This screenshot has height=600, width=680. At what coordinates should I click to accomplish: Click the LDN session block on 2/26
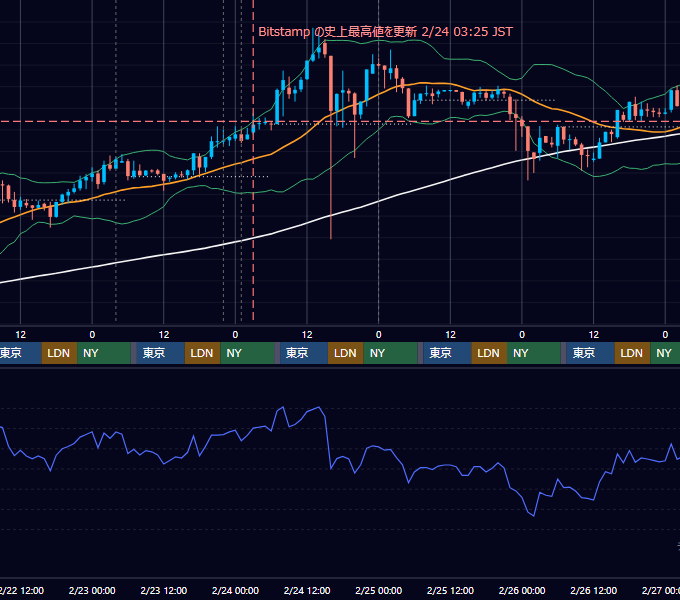(632, 353)
